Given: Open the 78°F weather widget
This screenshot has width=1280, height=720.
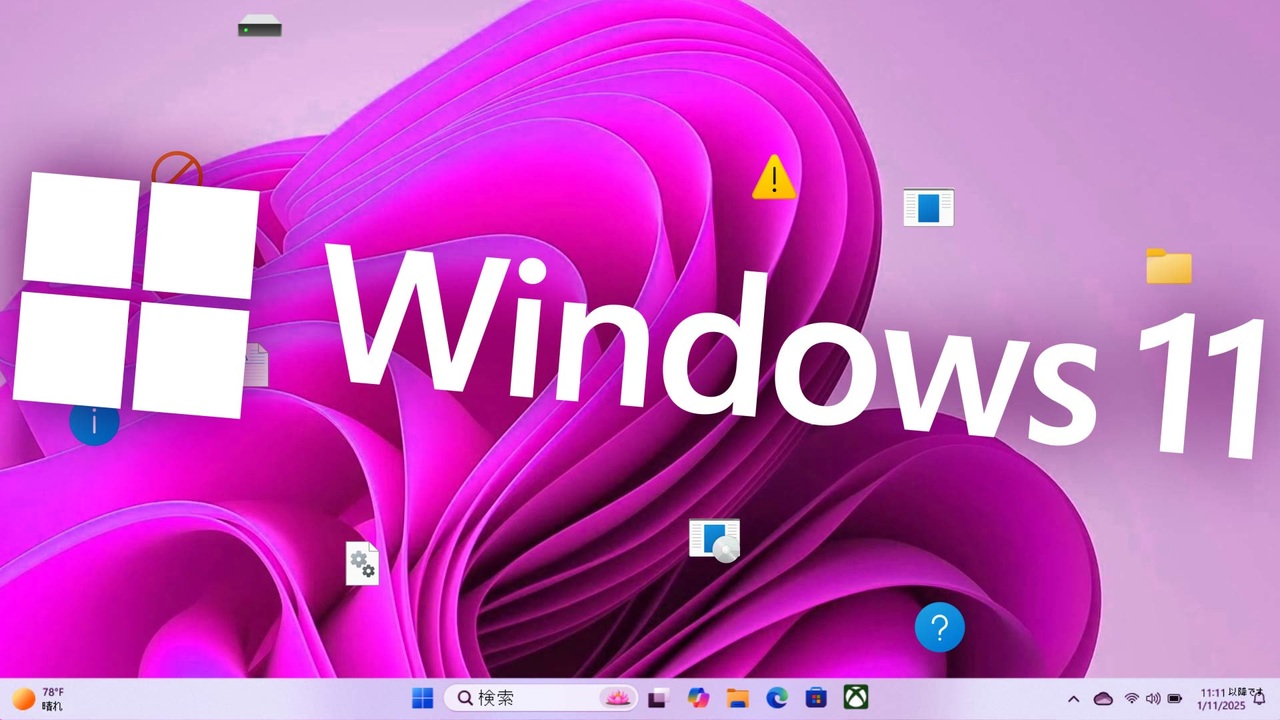Looking at the screenshot, I should [38, 698].
